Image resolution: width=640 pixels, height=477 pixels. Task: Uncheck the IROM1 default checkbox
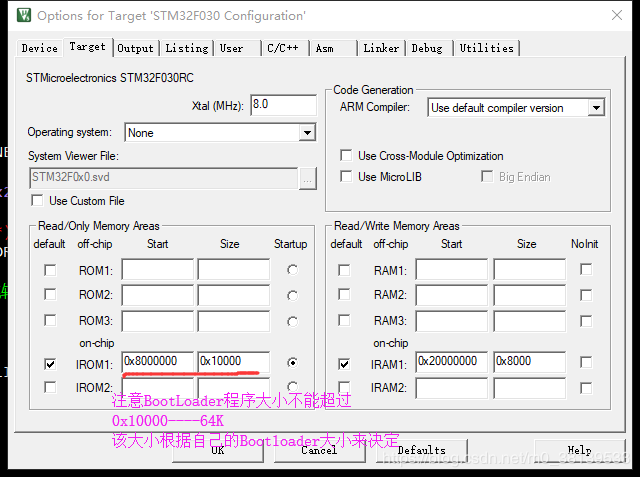pos(50,364)
